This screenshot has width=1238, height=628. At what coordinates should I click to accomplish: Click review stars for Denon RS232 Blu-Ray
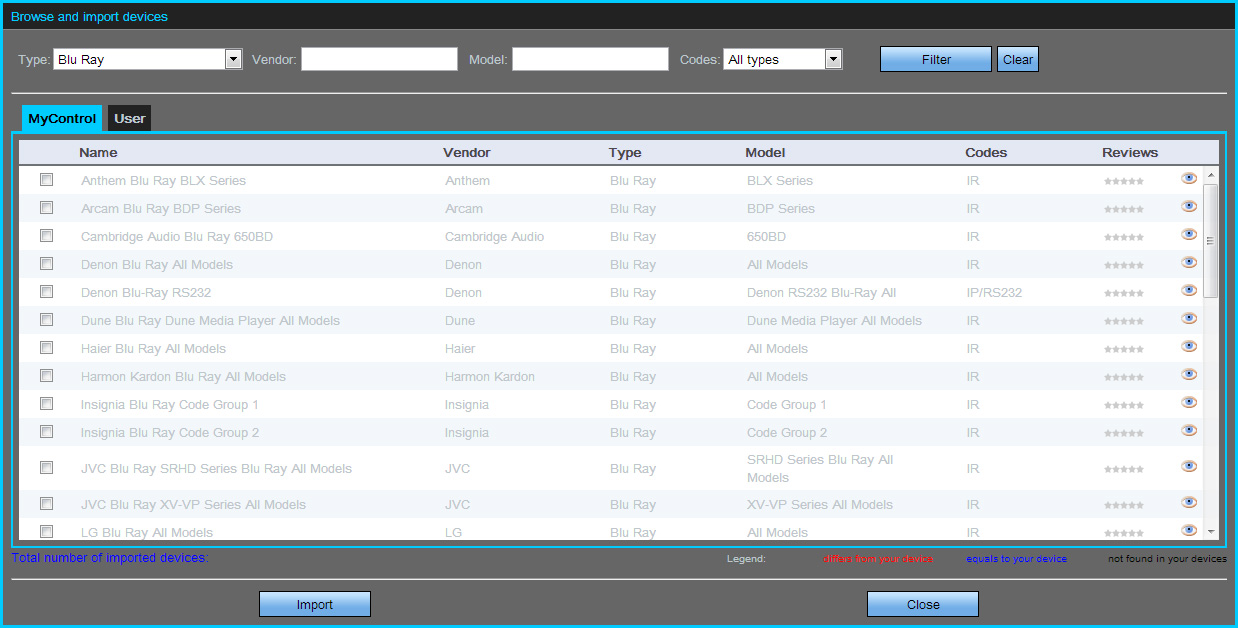[1123, 294]
